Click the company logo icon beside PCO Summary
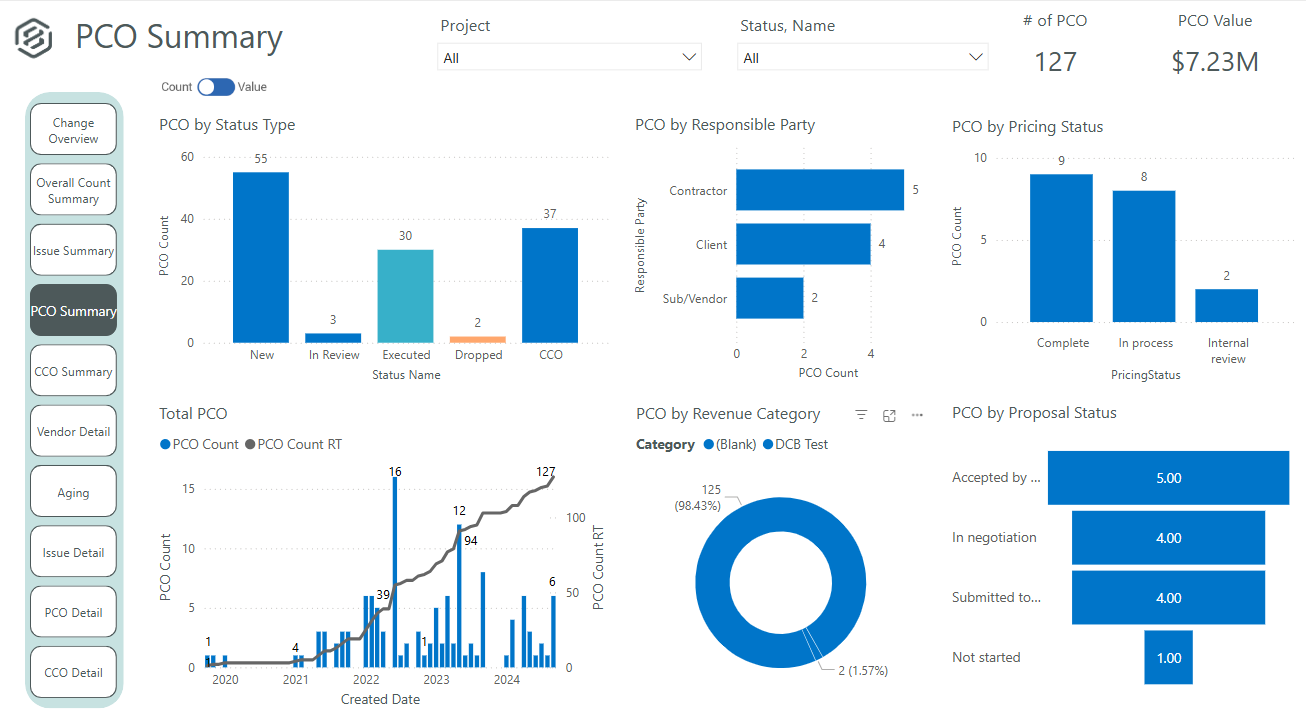 [x=34, y=38]
